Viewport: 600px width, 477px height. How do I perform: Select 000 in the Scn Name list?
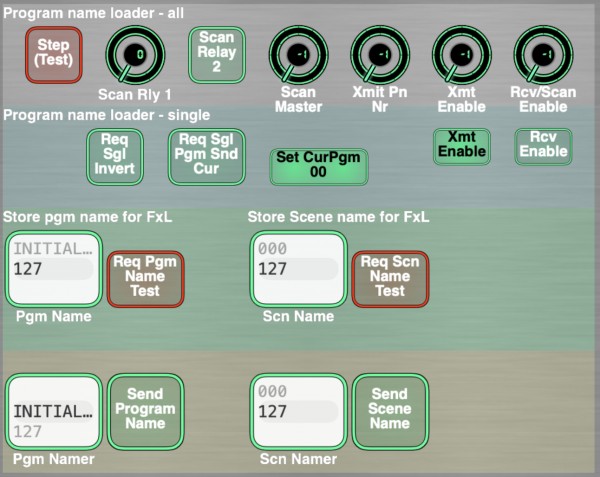(x=272, y=249)
